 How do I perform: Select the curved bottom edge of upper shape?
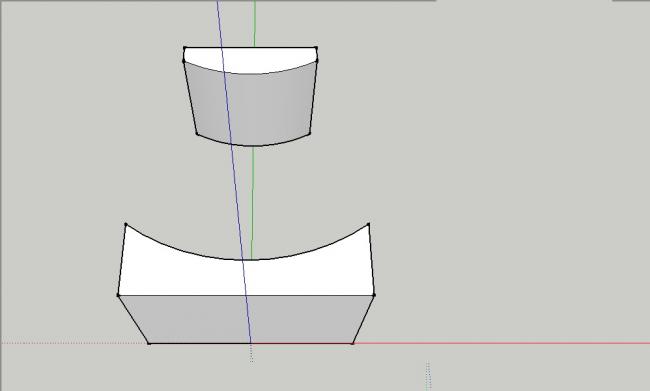pyautogui.click(x=253, y=145)
